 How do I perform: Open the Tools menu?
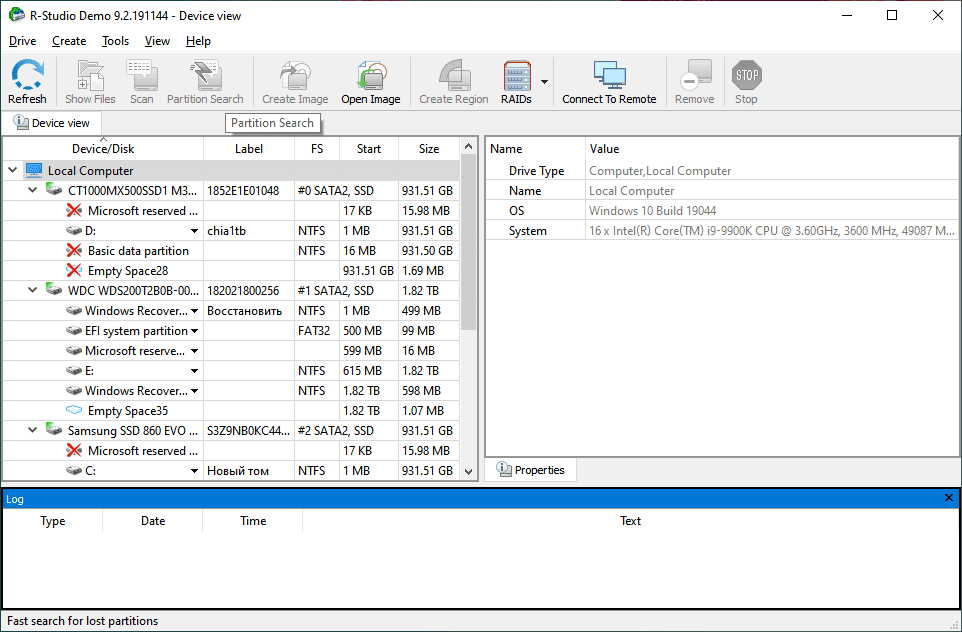pyautogui.click(x=115, y=41)
